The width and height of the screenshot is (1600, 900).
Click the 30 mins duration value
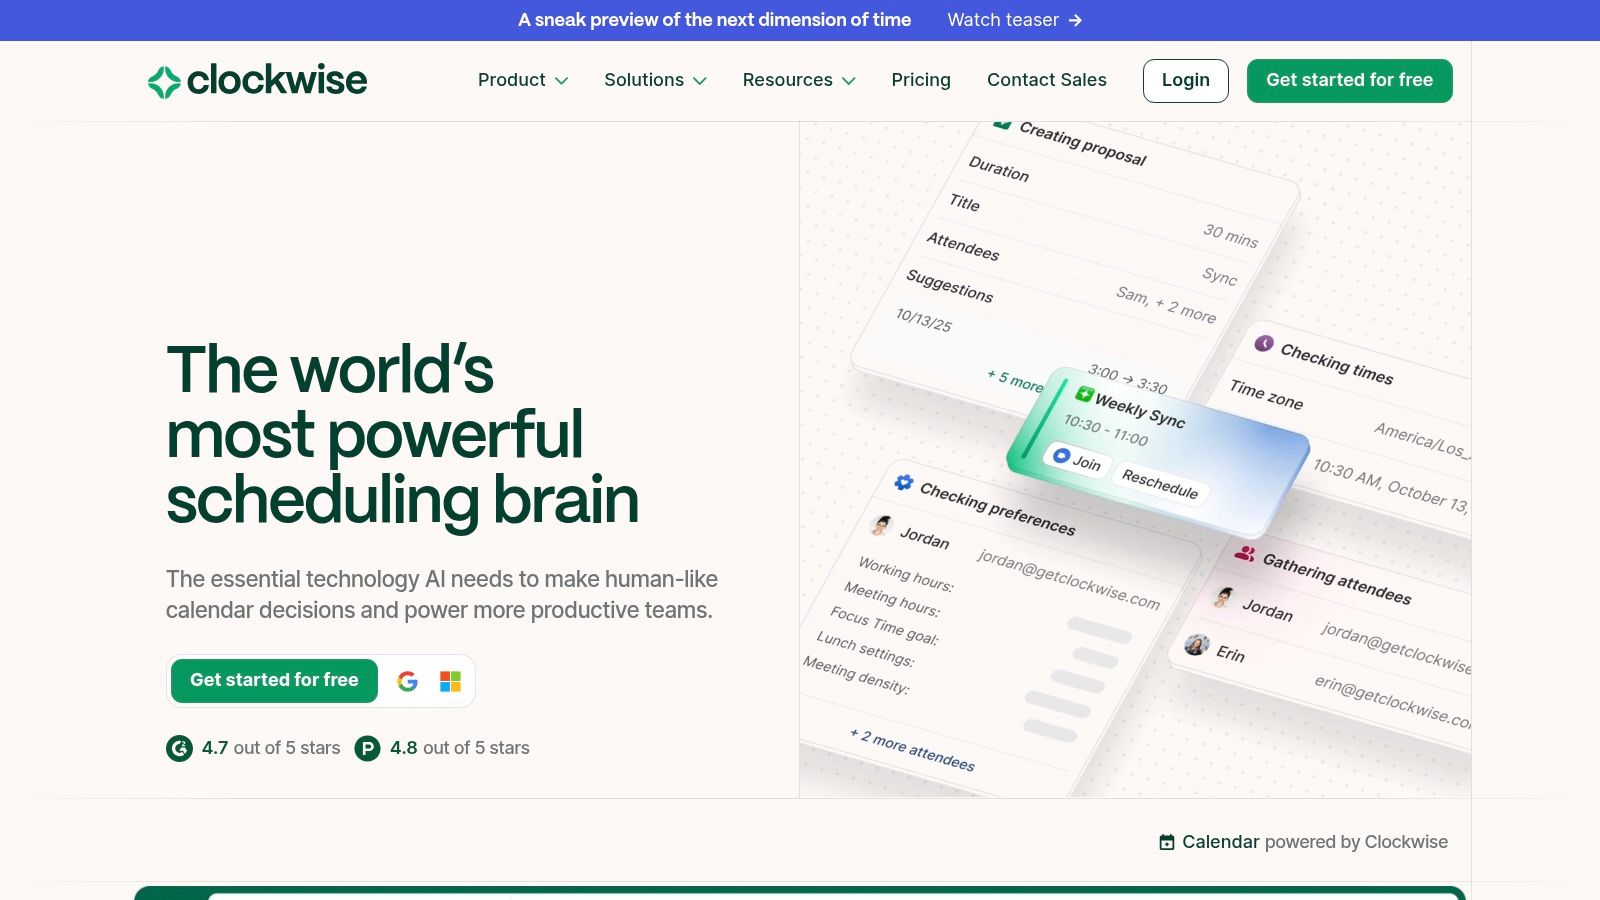click(x=1231, y=235)
